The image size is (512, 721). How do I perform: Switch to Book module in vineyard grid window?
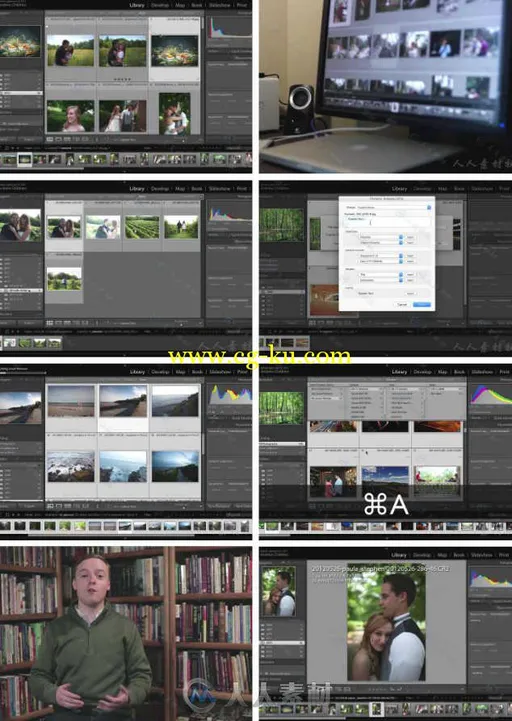pyautogui.click(x=197, y=189)
